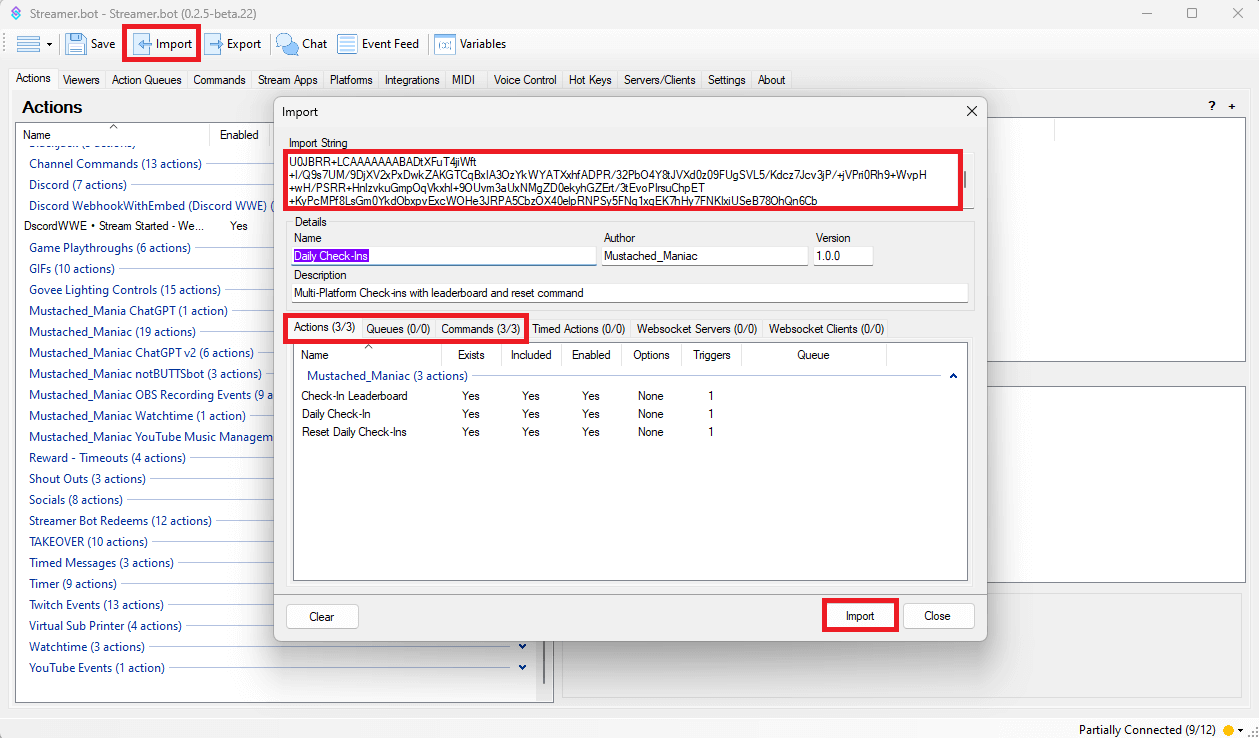
Task: Go to the Settings tab
Action: click(726, 80)
